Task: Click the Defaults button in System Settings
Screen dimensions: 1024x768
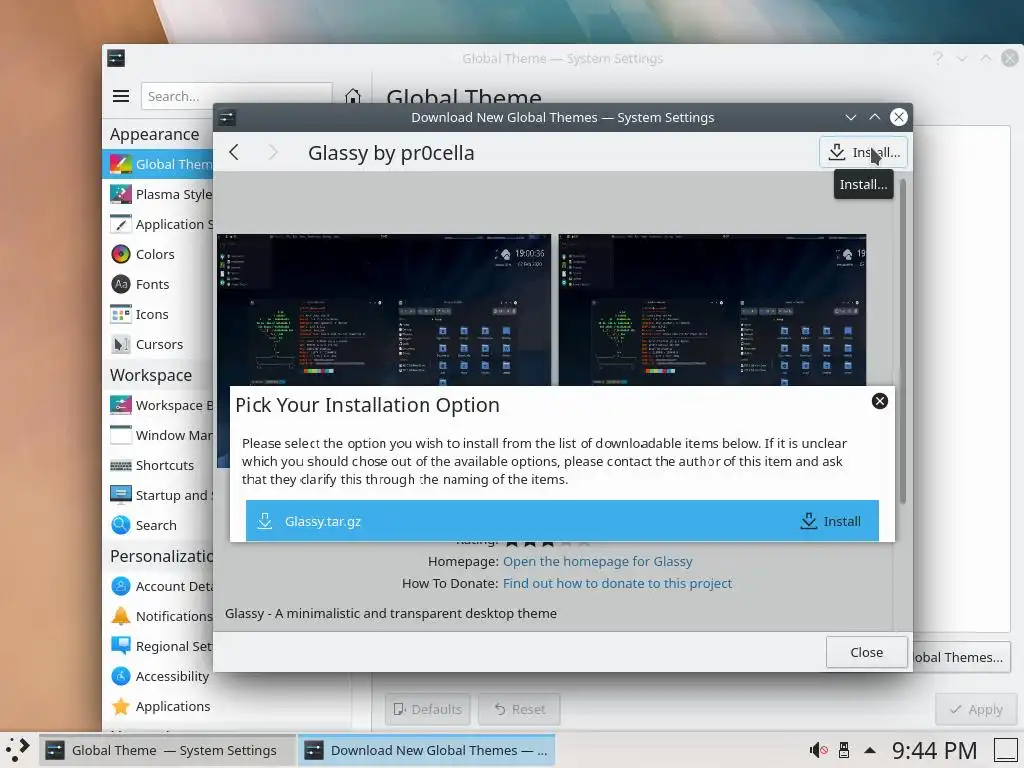Action: [427, 709]
